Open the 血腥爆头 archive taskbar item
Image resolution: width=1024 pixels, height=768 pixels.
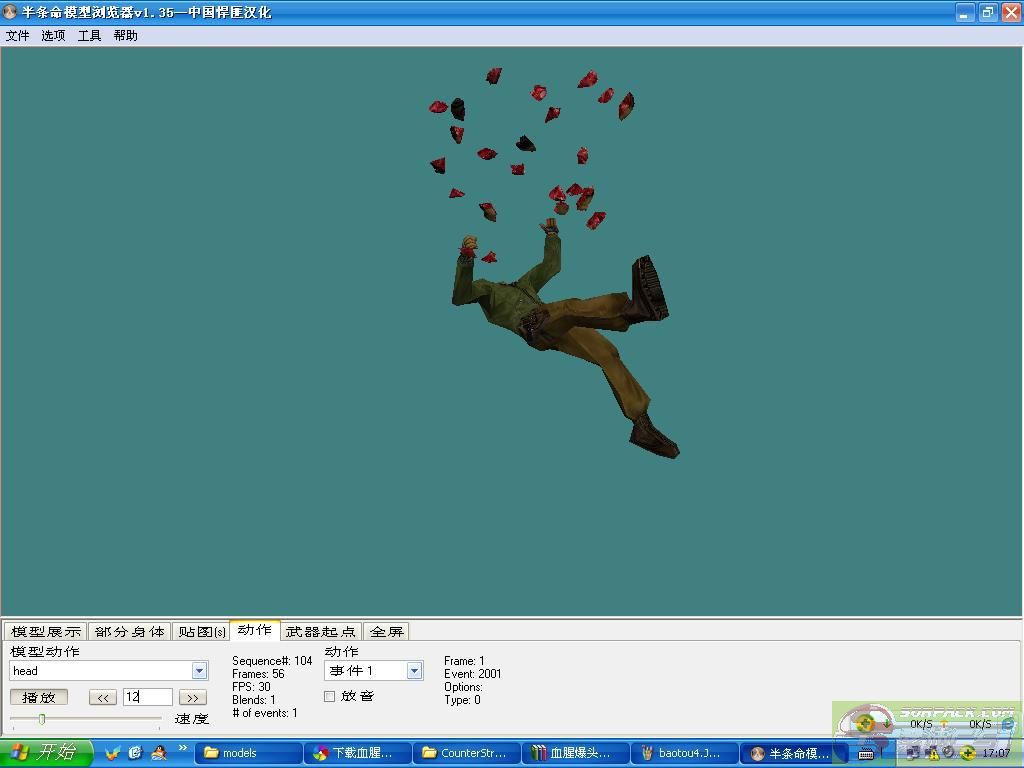(575, 753)
